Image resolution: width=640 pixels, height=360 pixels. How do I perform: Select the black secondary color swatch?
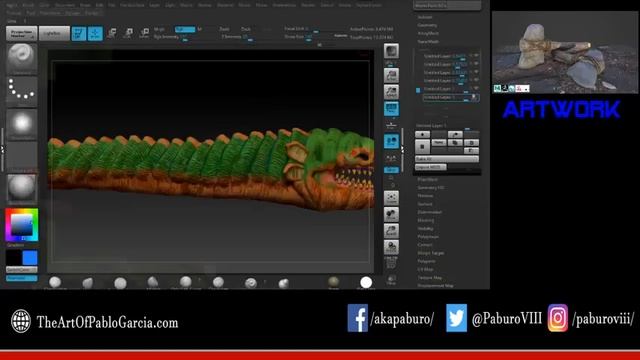14,258
